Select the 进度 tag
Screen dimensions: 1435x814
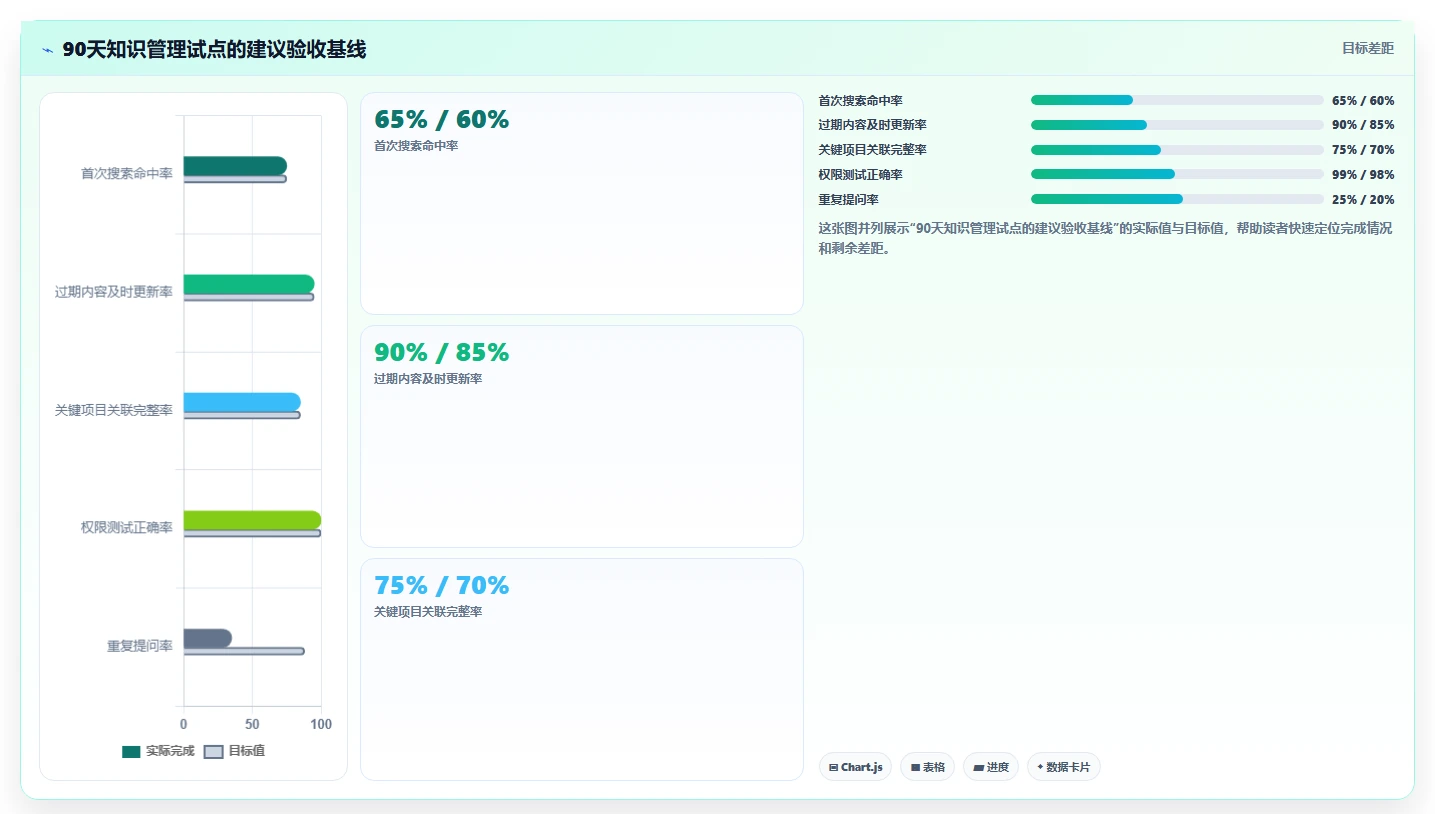pyautogui.click(x=991, y=767)
